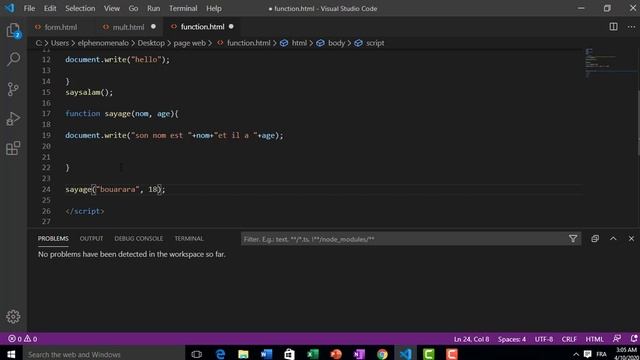Open the Selection menu

[x=80, y=8]
